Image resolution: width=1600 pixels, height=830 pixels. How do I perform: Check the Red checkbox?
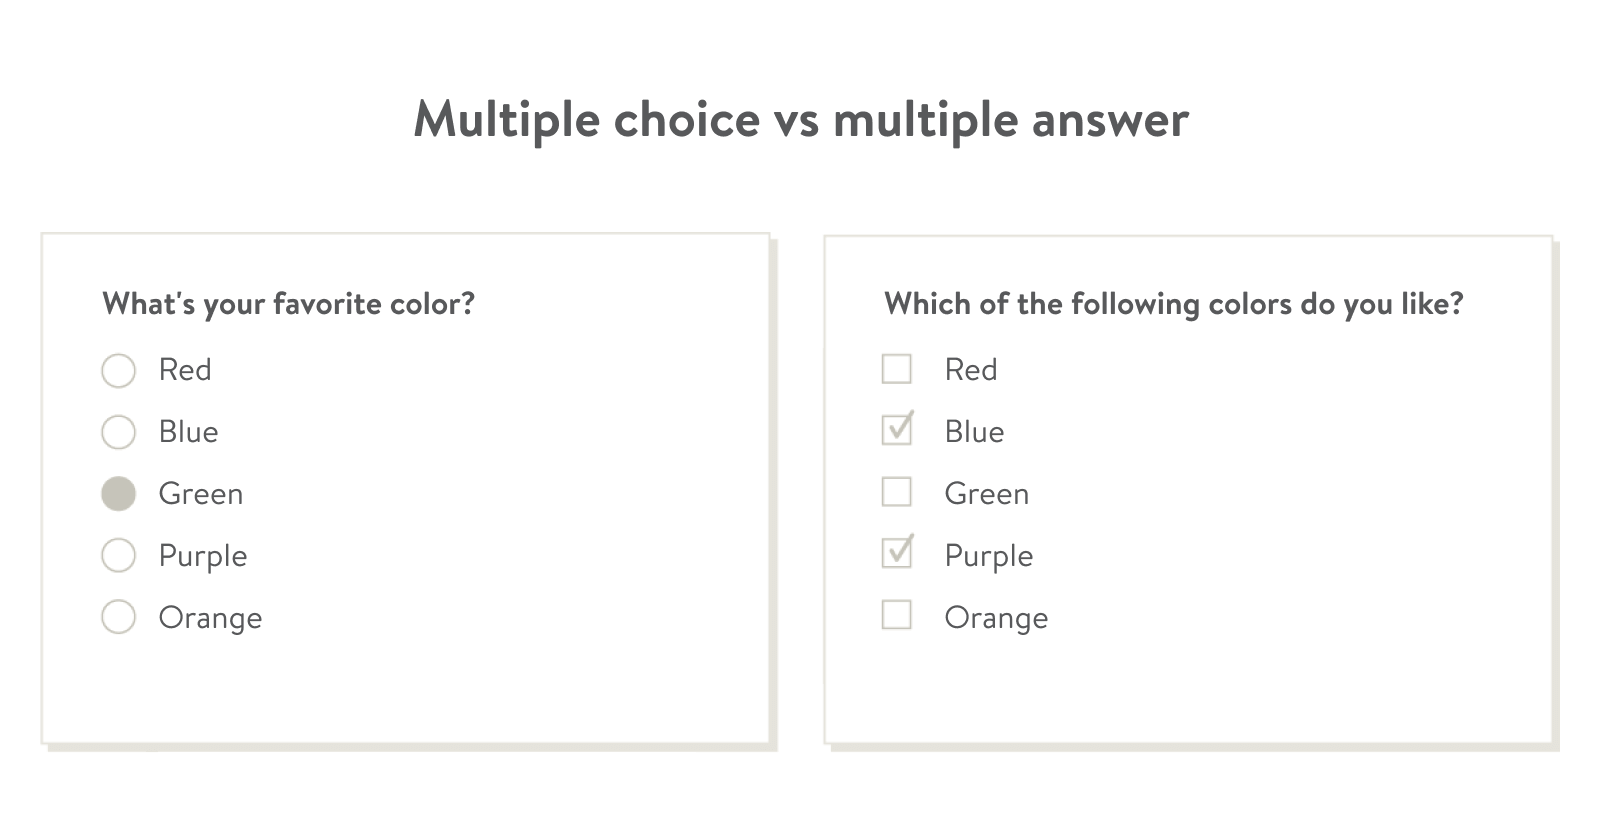click(x=897, y=369)
